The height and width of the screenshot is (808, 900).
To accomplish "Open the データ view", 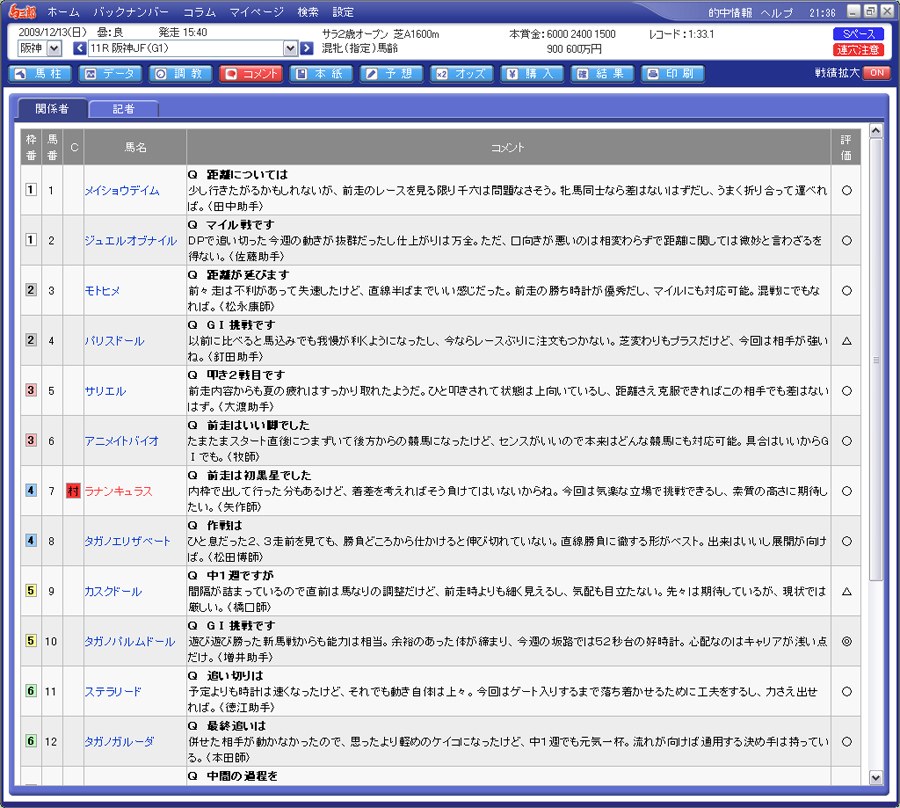I will pyautogui.click(x=109, y=73).
